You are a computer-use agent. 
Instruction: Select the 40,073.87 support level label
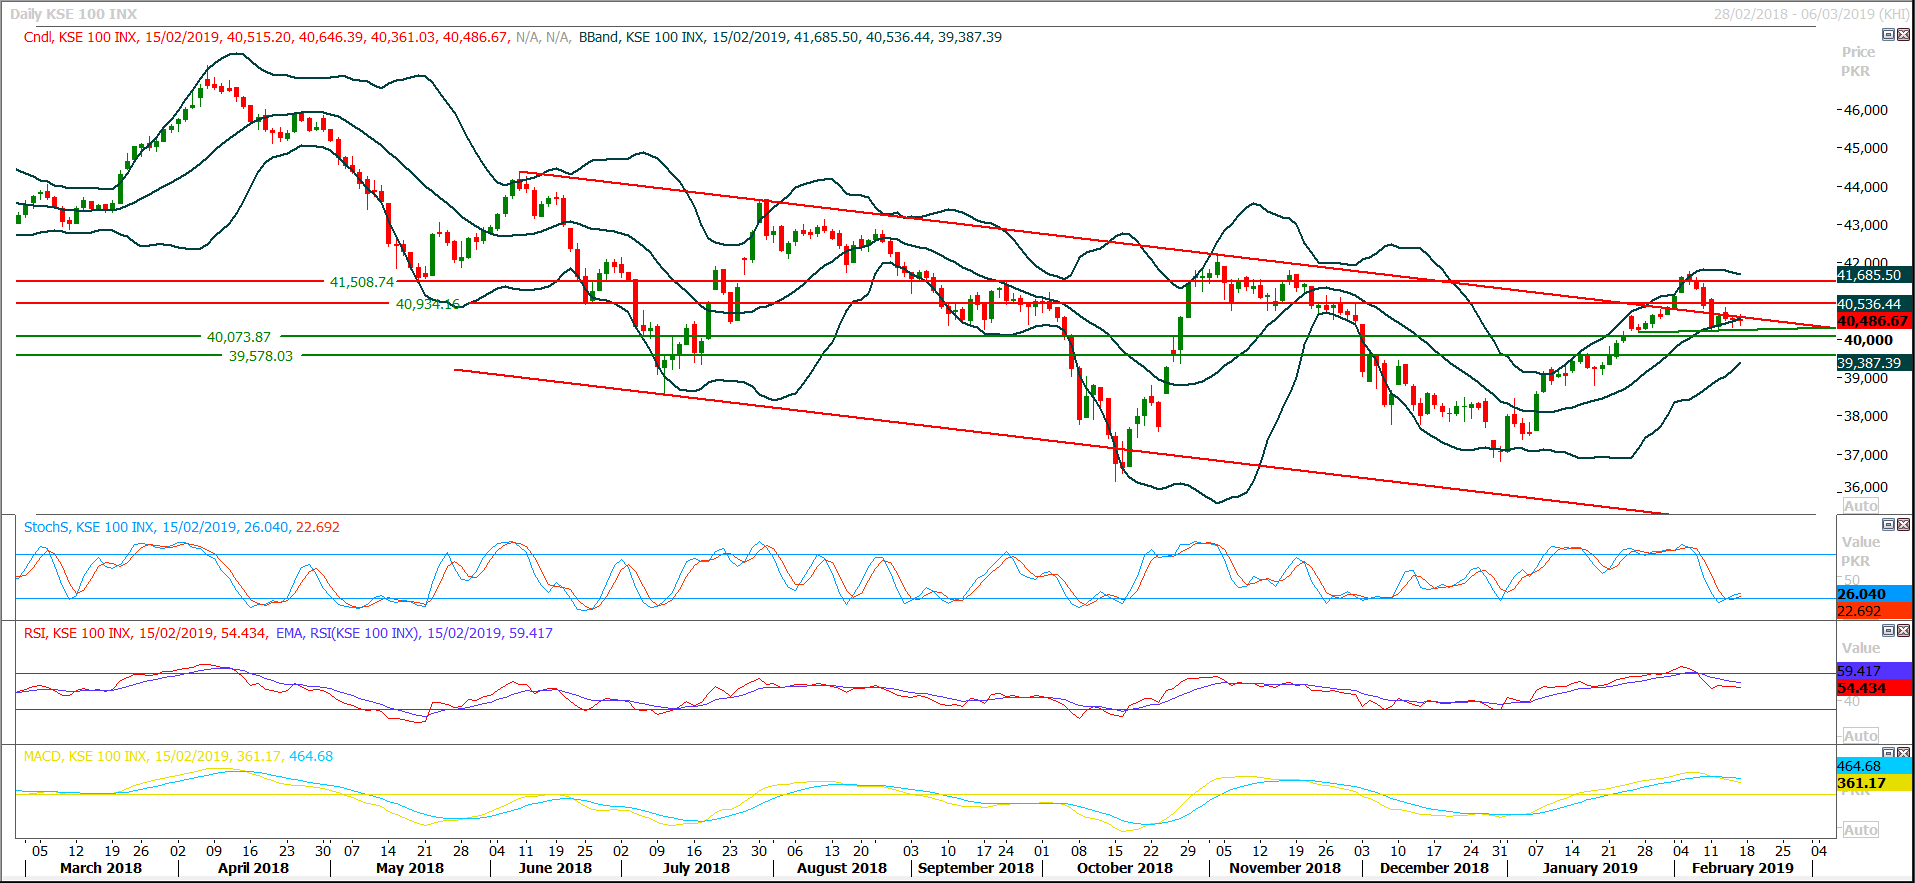pos(239,337)
